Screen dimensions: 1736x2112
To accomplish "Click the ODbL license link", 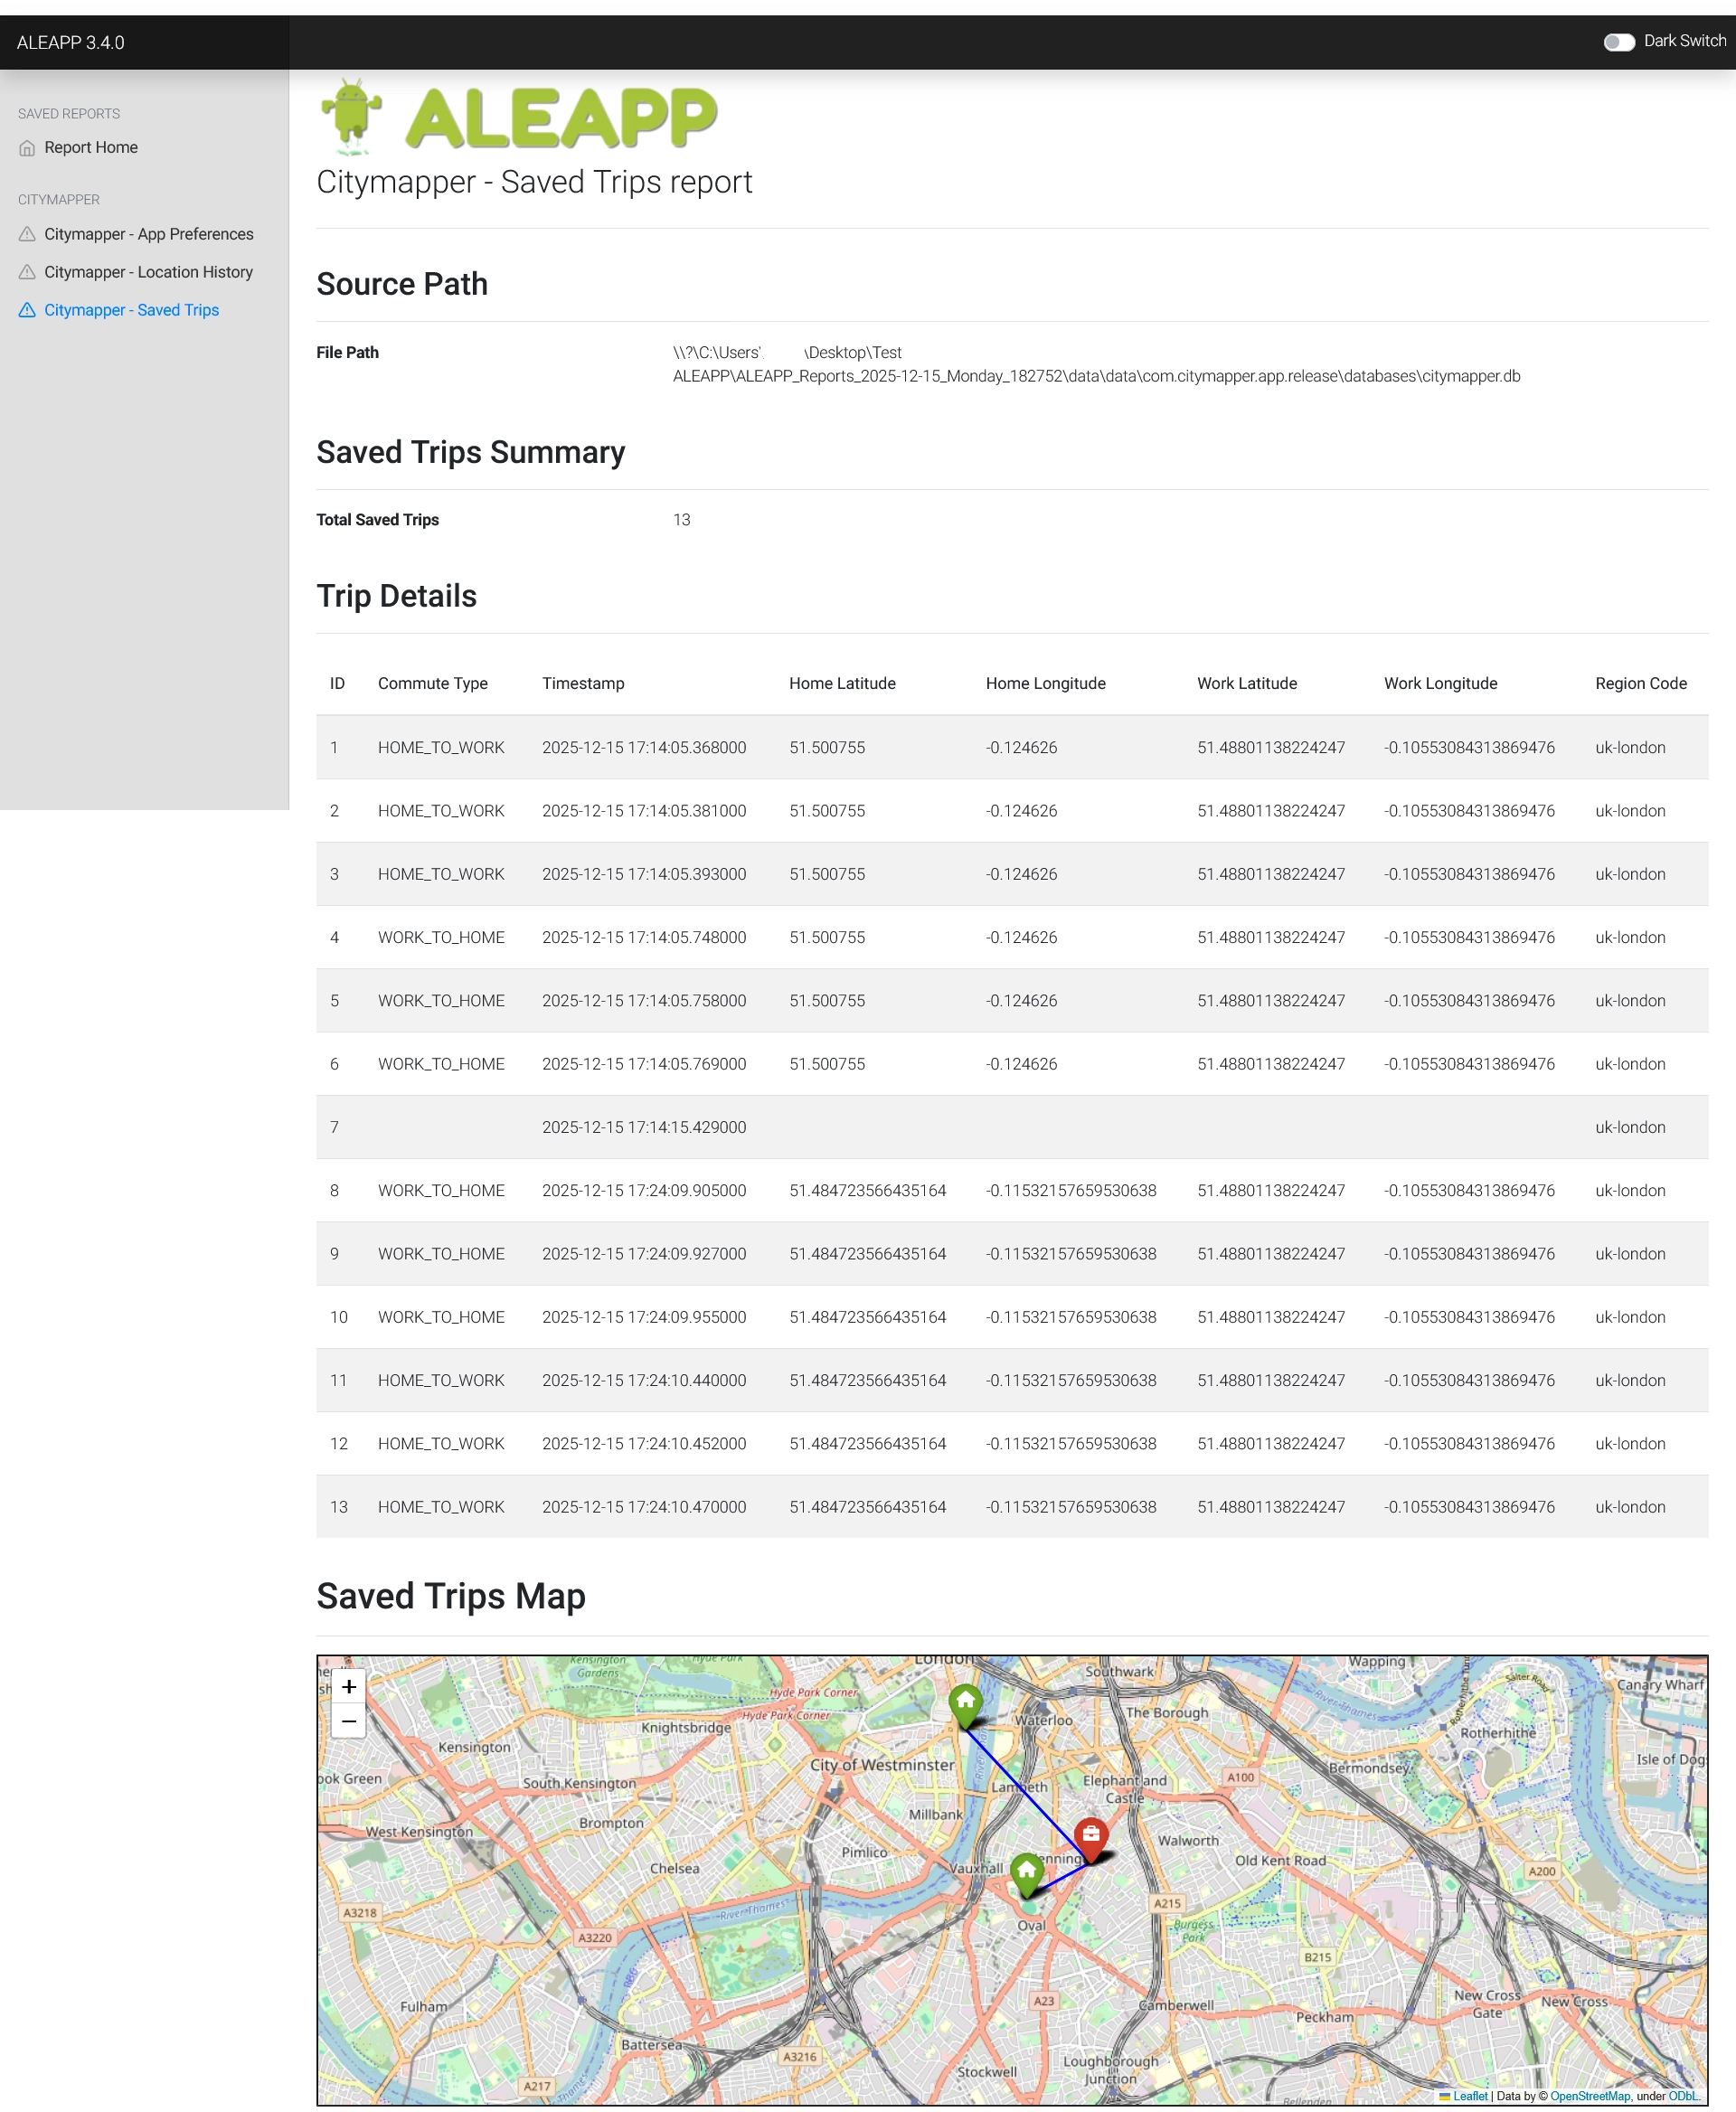I will [x=1682, y=2096].
